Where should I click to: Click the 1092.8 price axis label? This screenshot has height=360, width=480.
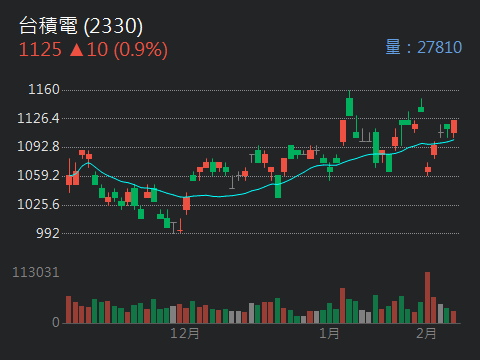pyautogui.click(x=38, y=147)
